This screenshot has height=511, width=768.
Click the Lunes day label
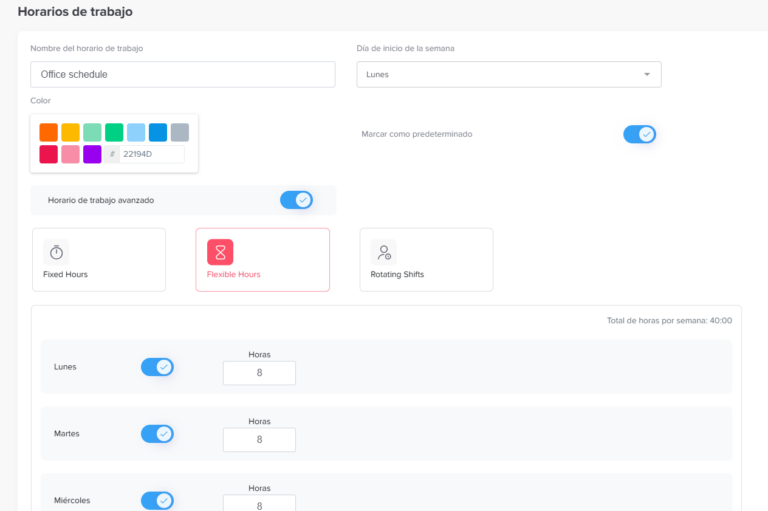65,367
